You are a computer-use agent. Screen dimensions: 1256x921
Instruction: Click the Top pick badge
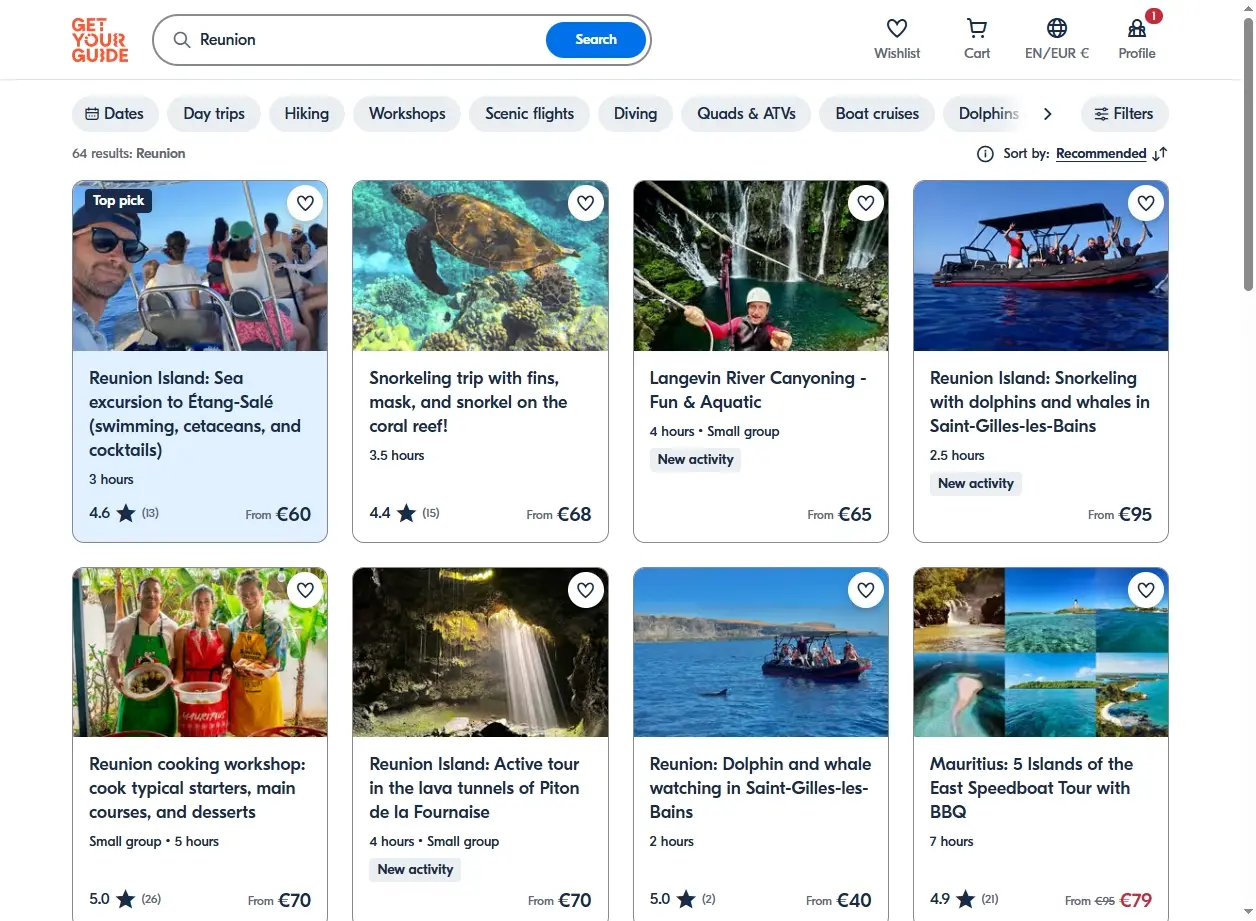(118, 201)
